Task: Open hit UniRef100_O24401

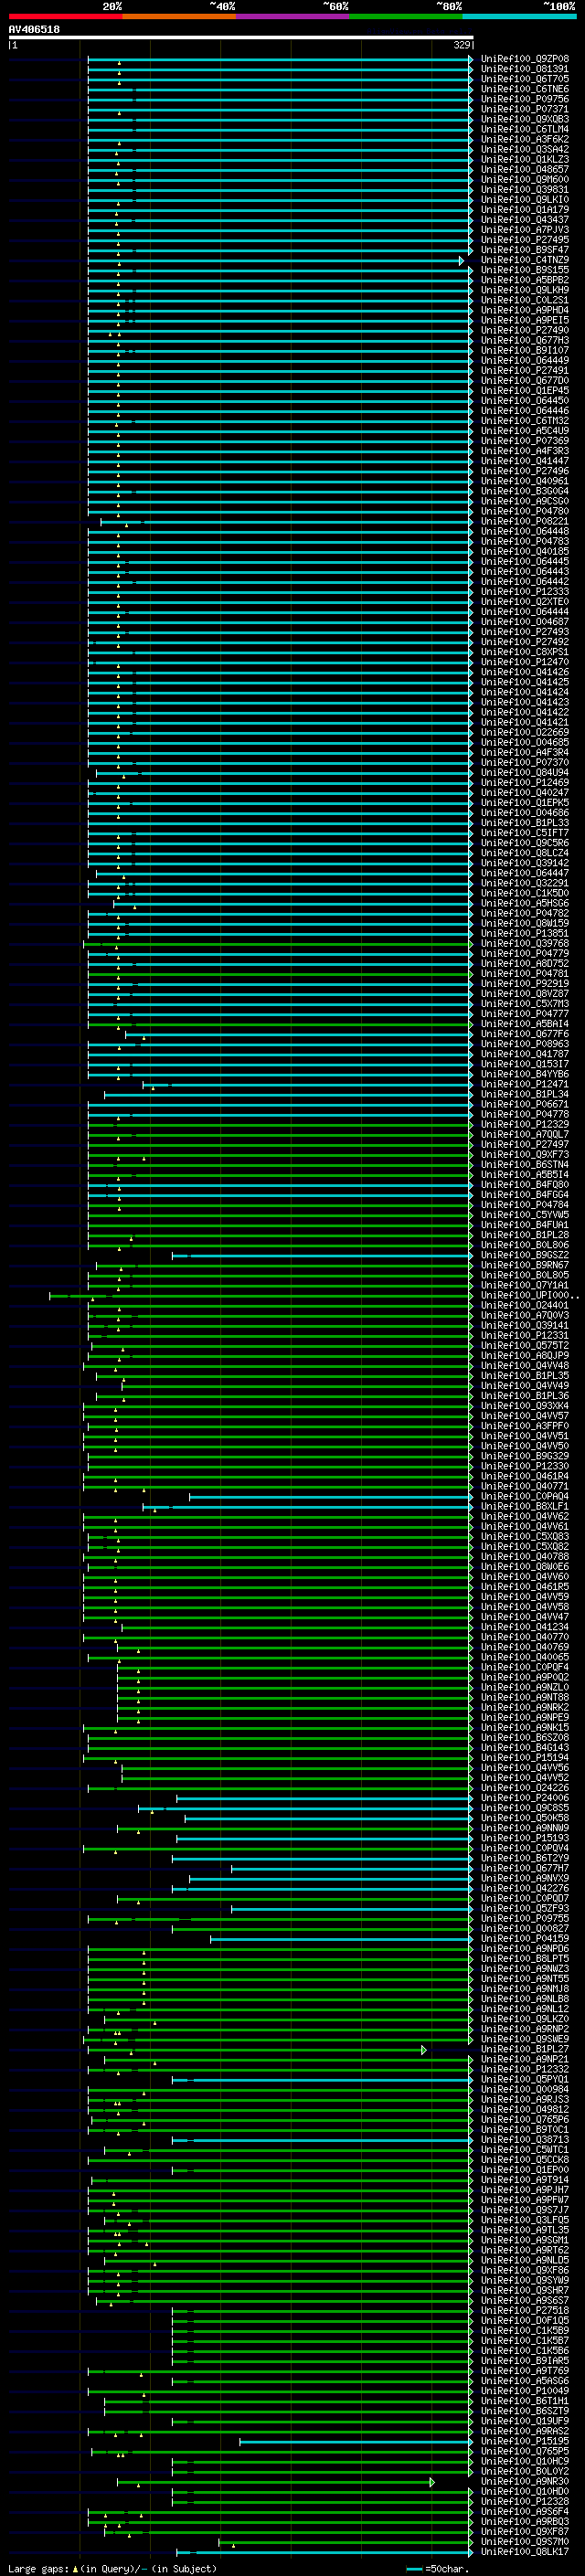Action: pyautogui.click(x=525, y=1305)
